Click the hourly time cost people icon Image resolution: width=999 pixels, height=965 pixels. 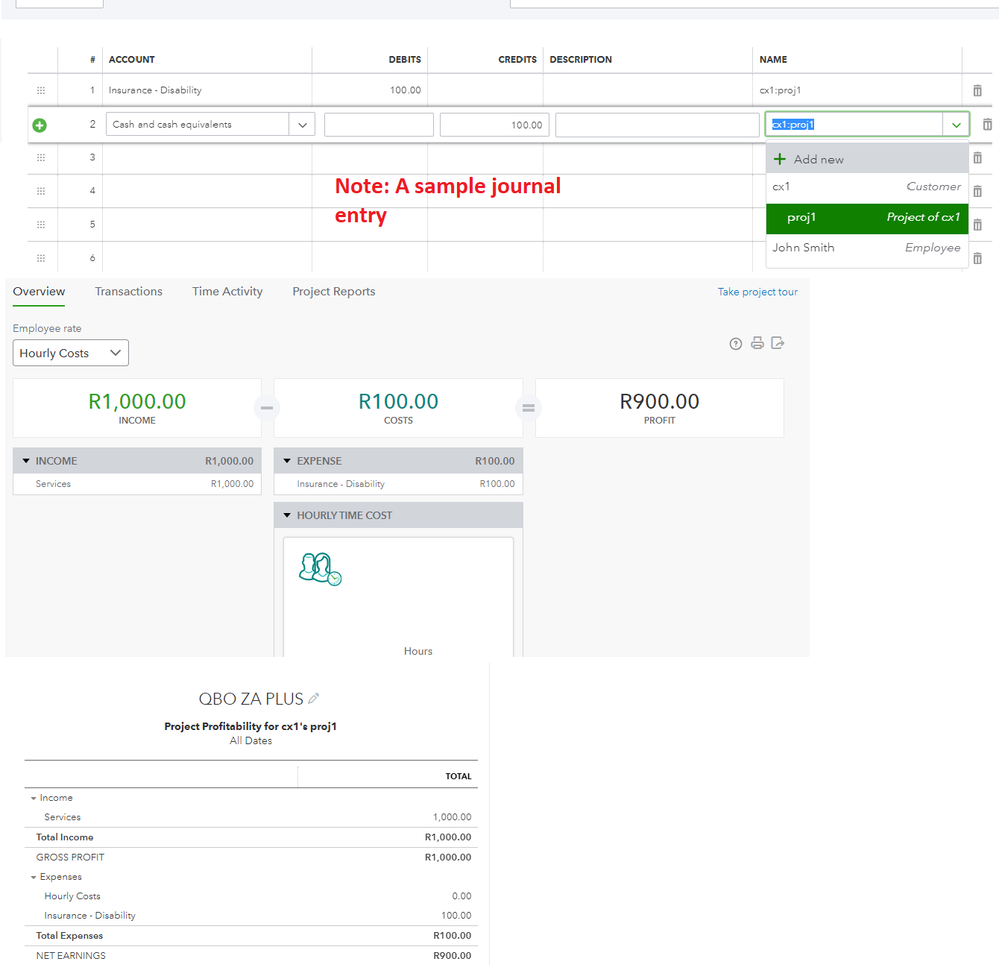[320, 569]
